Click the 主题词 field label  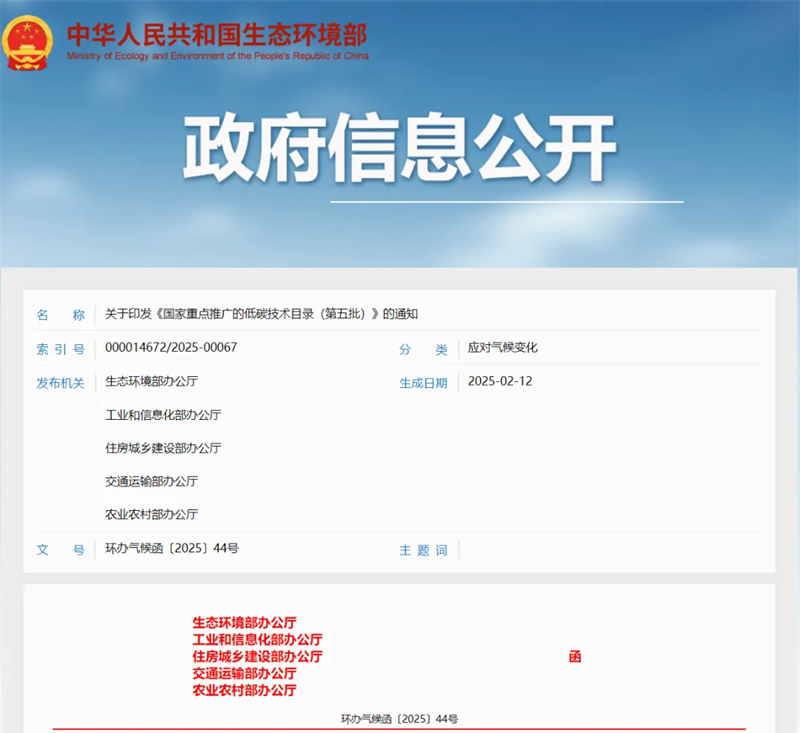click(x=423, y=550)
